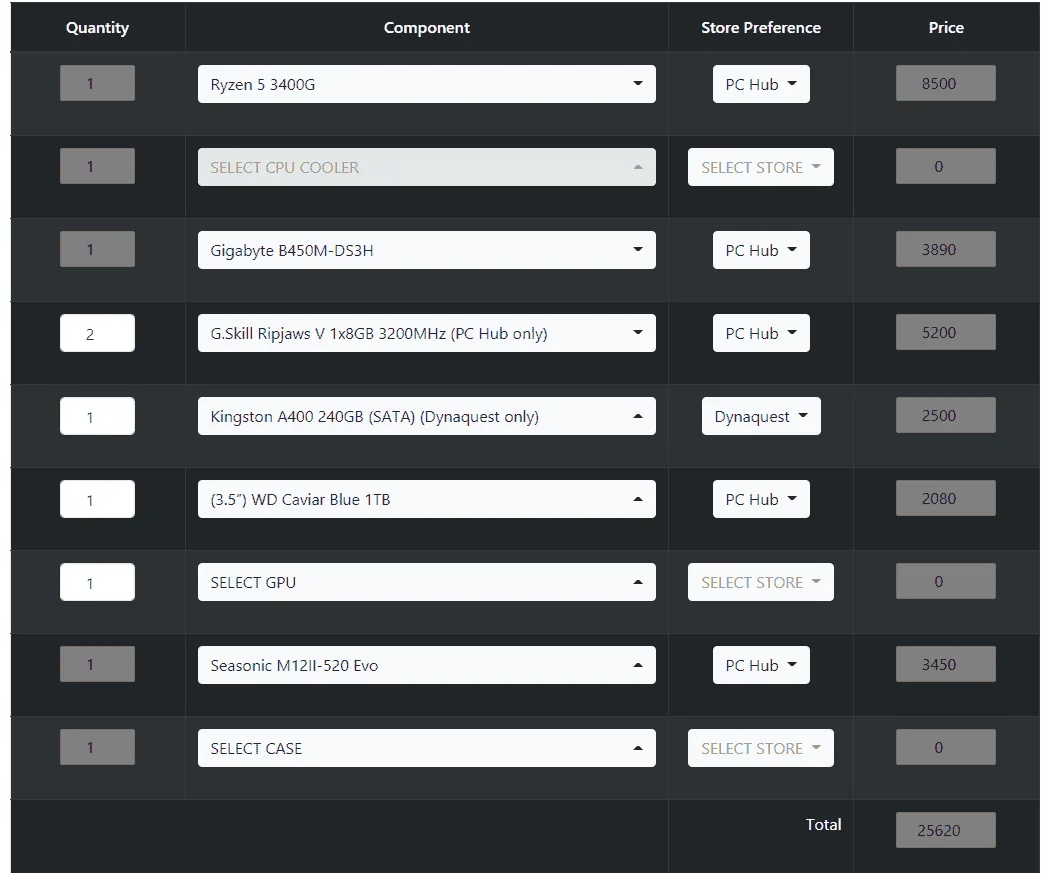Viewport: 1054px width, 873px height.
Task: Open the Kingston A400 240GB SSD dropdown
Action: (x=426, y=416)
